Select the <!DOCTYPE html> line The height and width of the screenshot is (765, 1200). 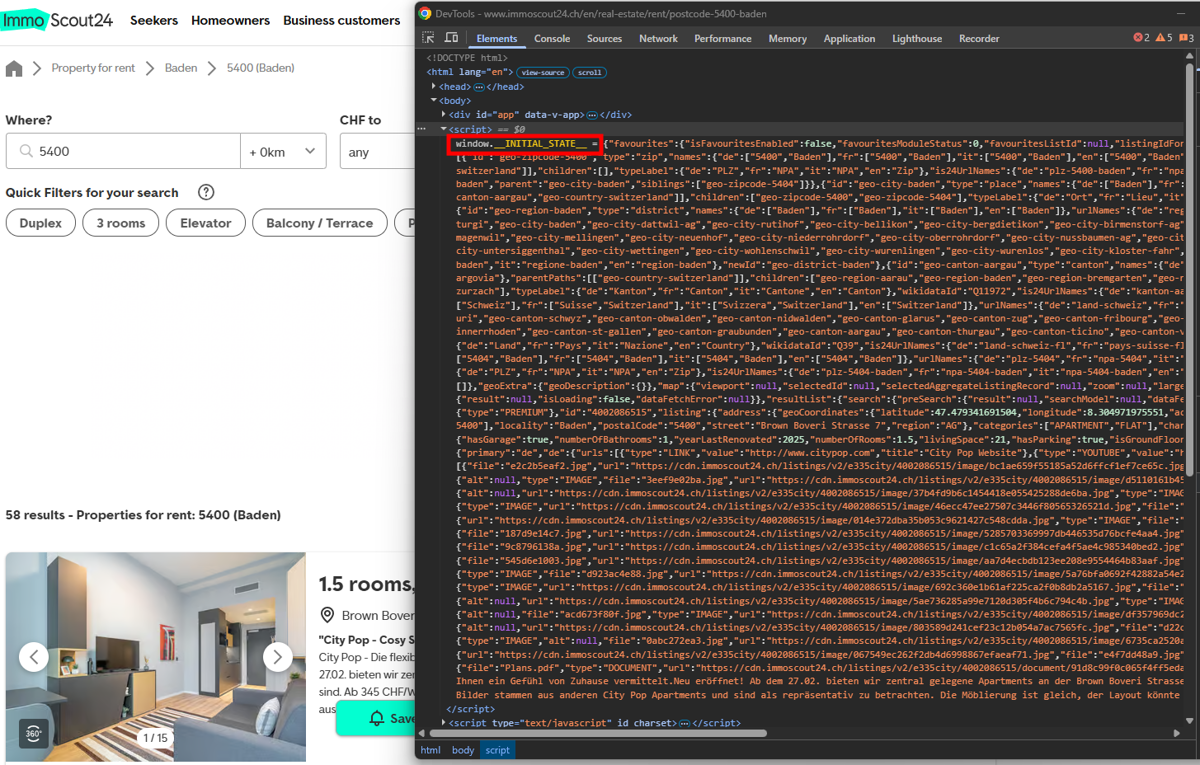click(467, 58)
